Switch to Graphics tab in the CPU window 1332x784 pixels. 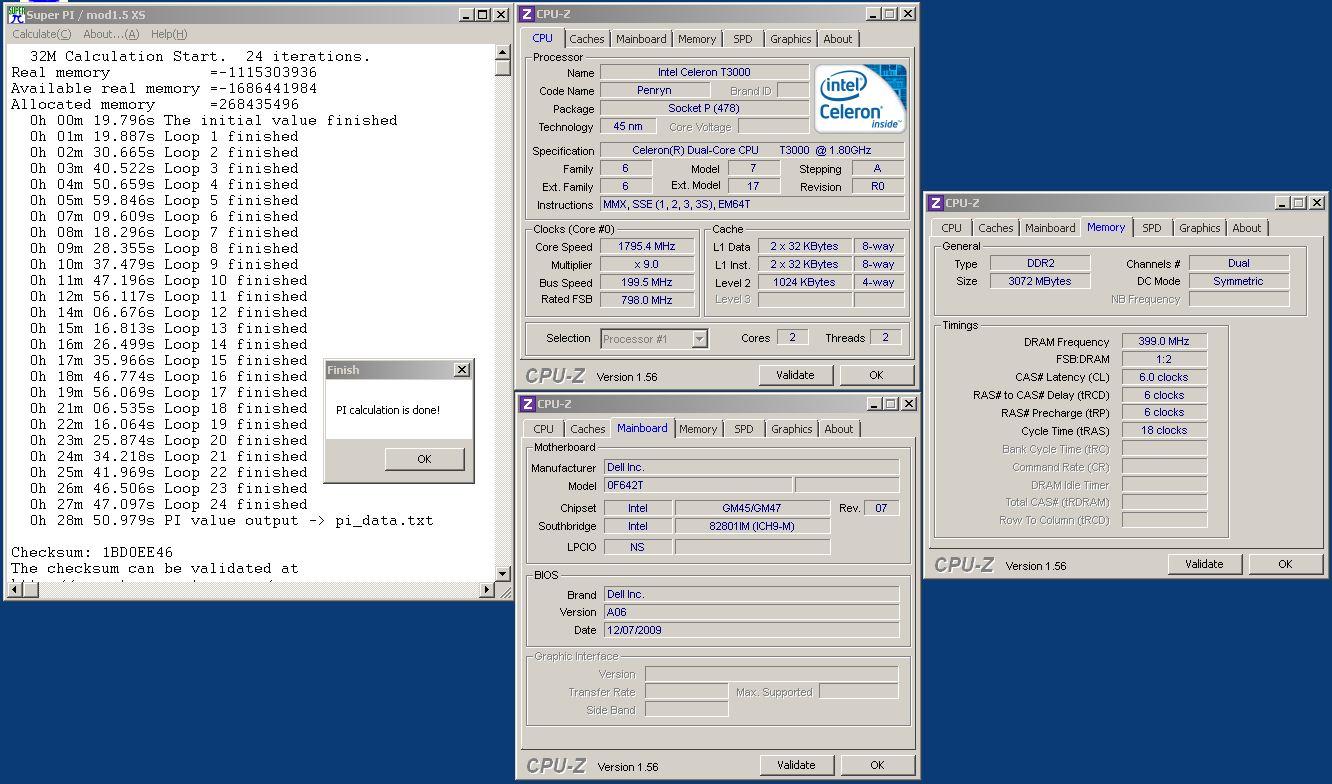(x=791, y=39)
